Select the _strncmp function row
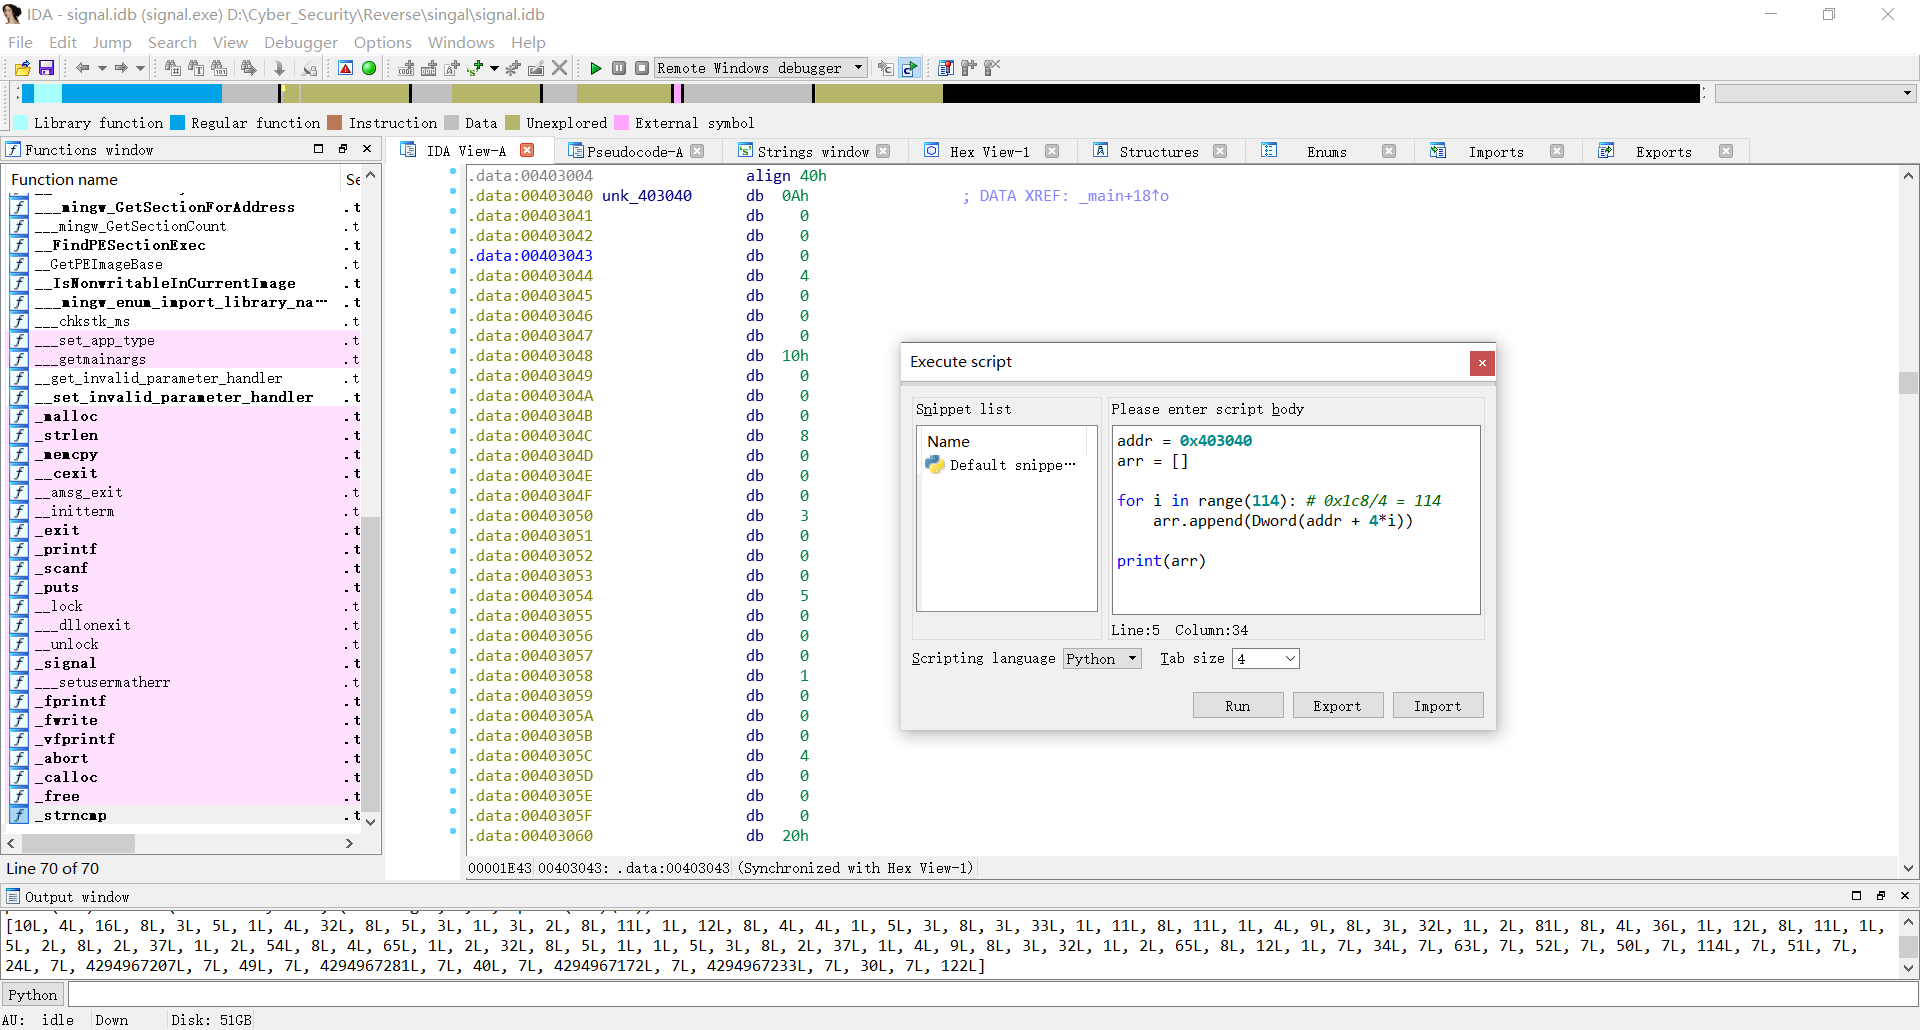This screenshot has width=1920, height=1030. pos(183,815)
